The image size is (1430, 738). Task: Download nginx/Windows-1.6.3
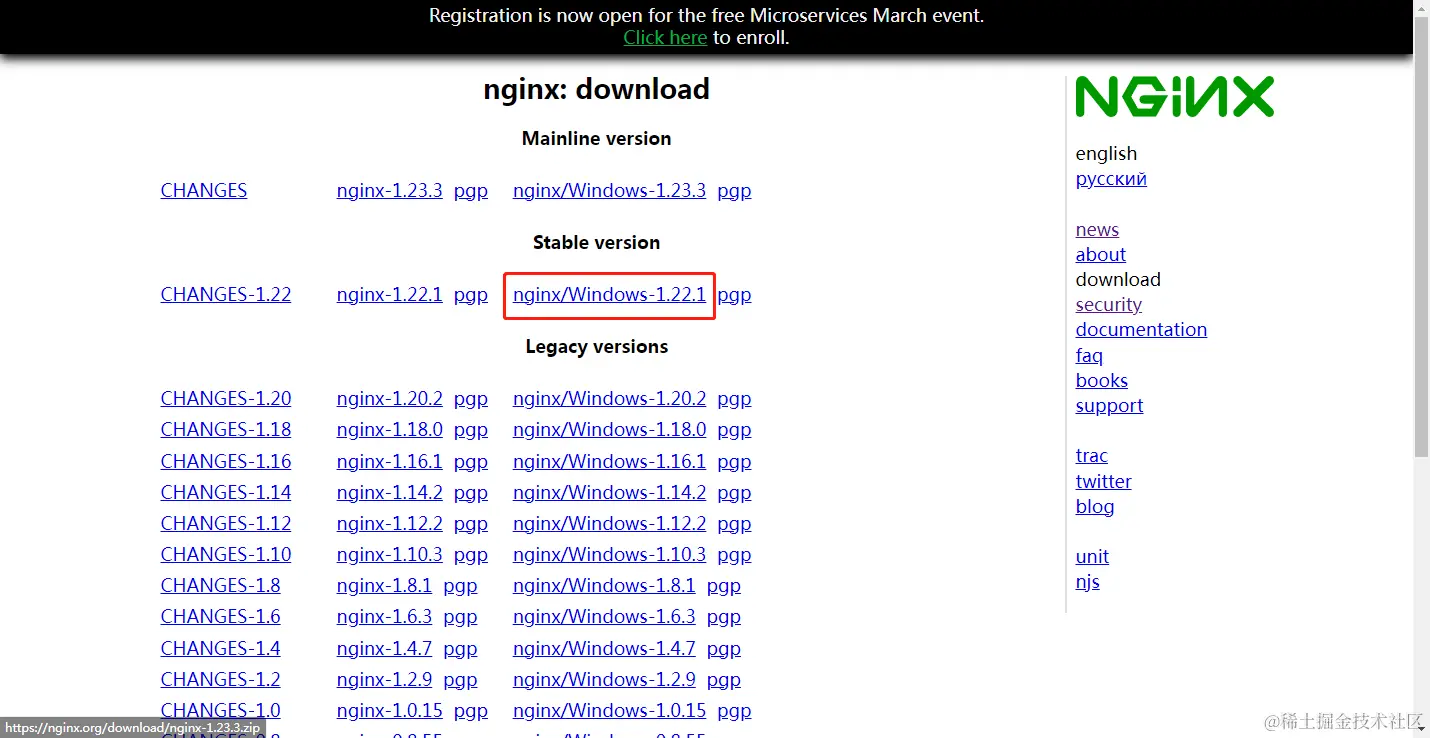[x=604, y=617]
